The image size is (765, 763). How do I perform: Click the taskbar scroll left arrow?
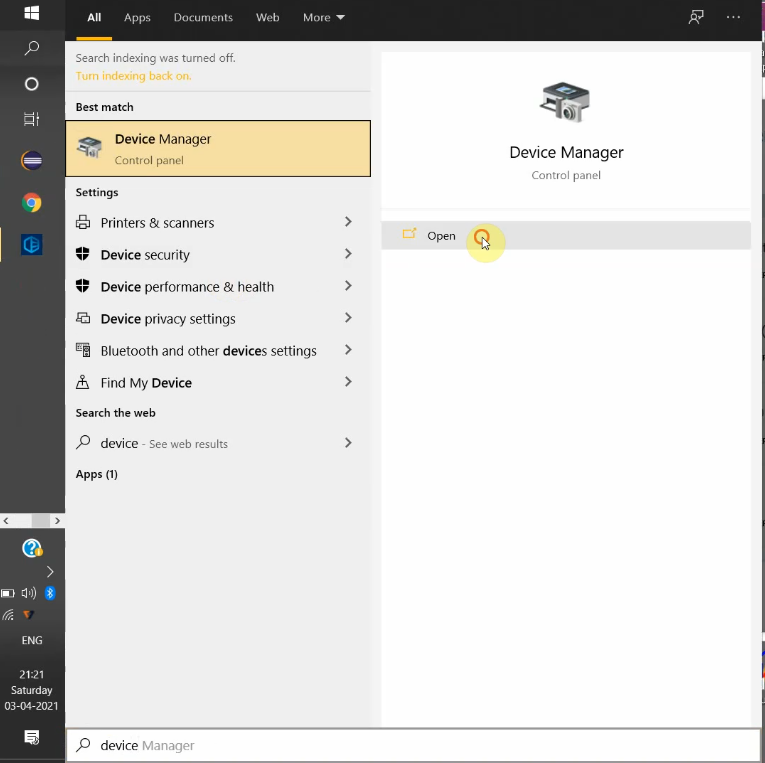tap(6, 521)
